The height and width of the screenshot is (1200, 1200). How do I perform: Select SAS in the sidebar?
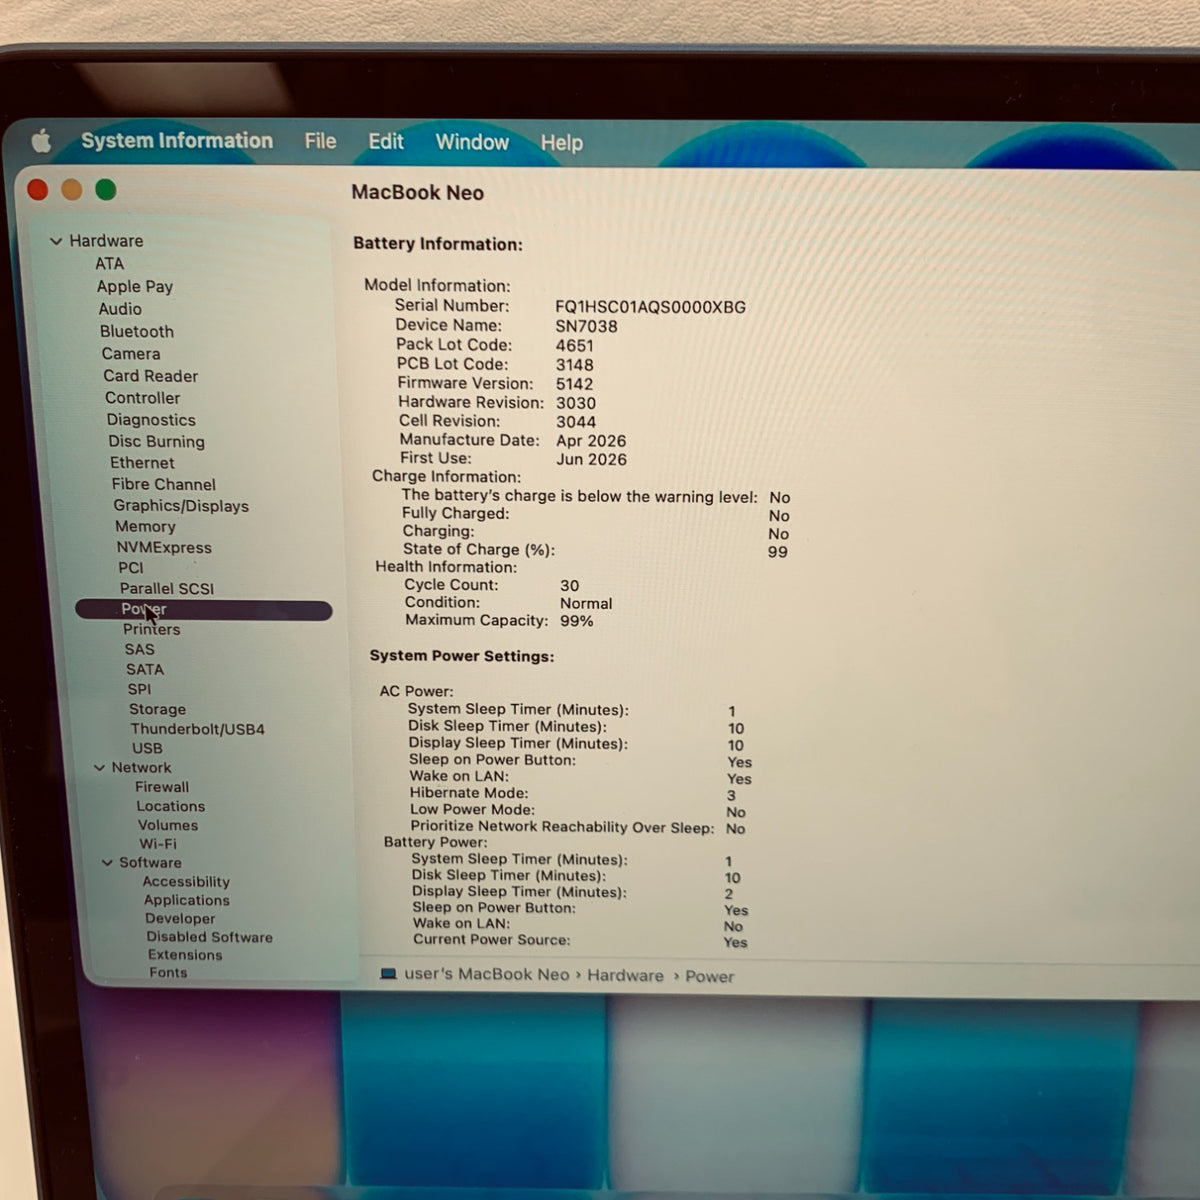[139, 650]
